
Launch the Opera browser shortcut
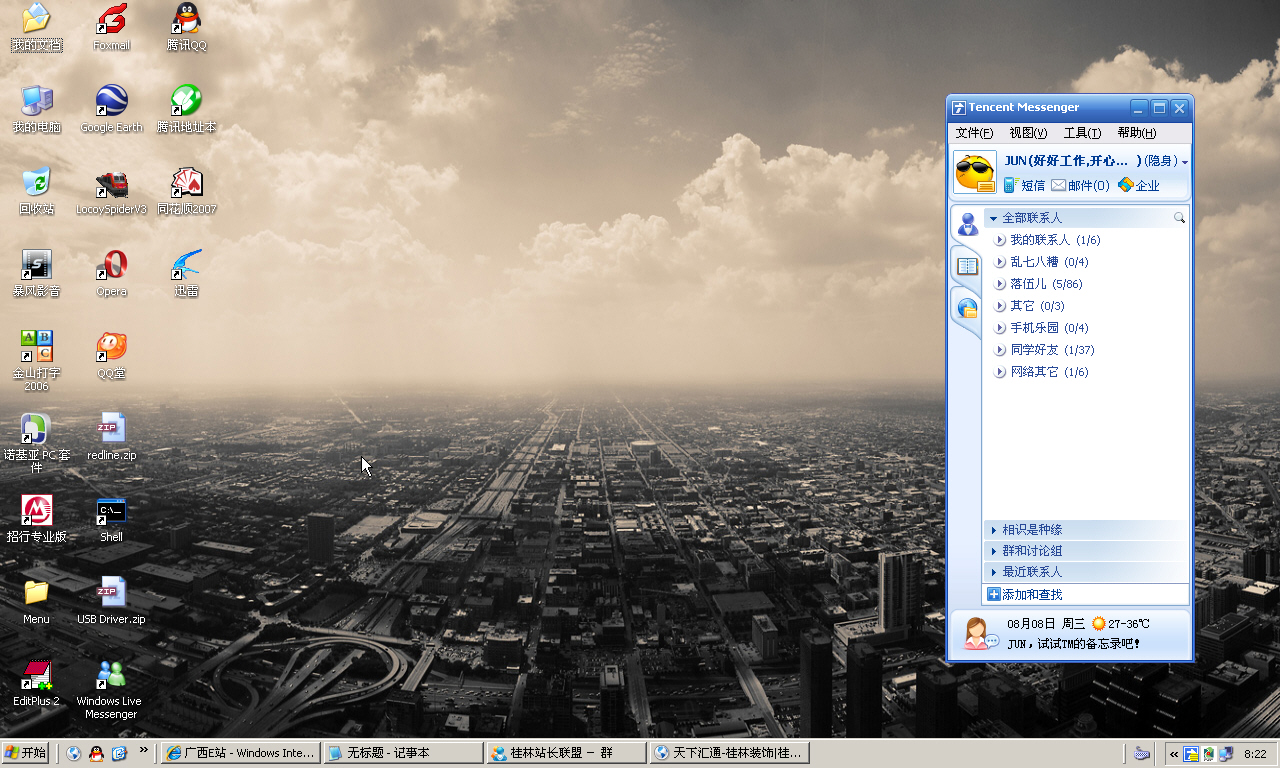[111, 266]
